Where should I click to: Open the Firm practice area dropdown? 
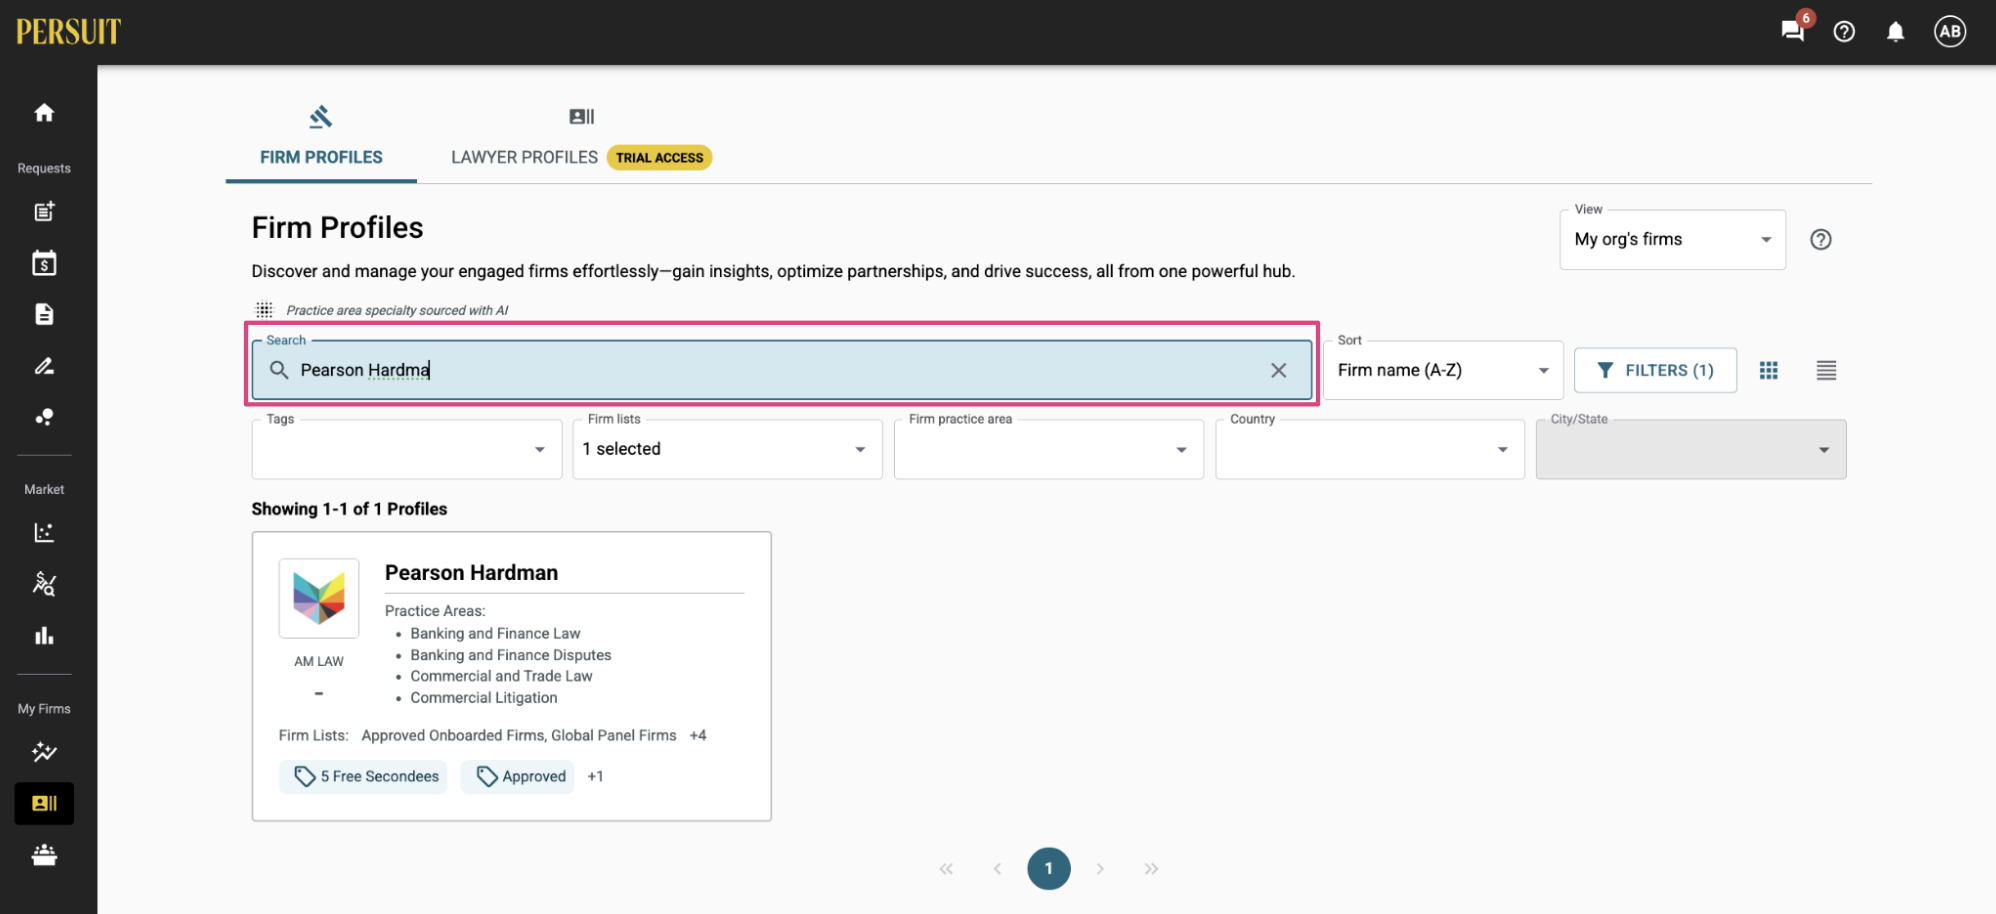(x=1049, y=449)
